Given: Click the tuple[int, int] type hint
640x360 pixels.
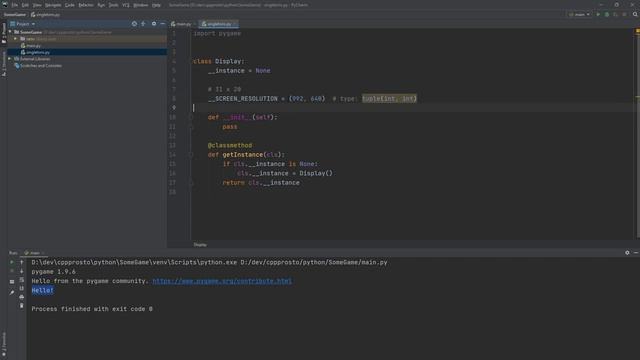Looking at the screenshot, I should pyautogui.click(x=389, y=98).
